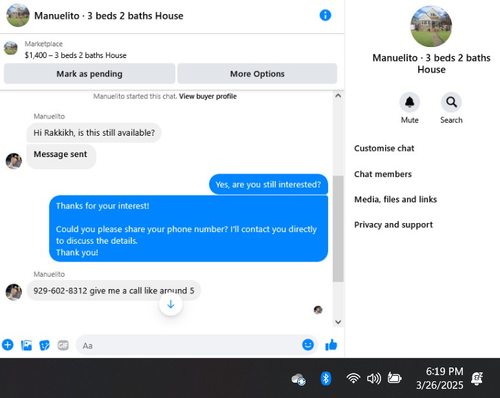Jump to latest message with down-arrow button
The image size is (500, 398).
(x=171, y=304)
